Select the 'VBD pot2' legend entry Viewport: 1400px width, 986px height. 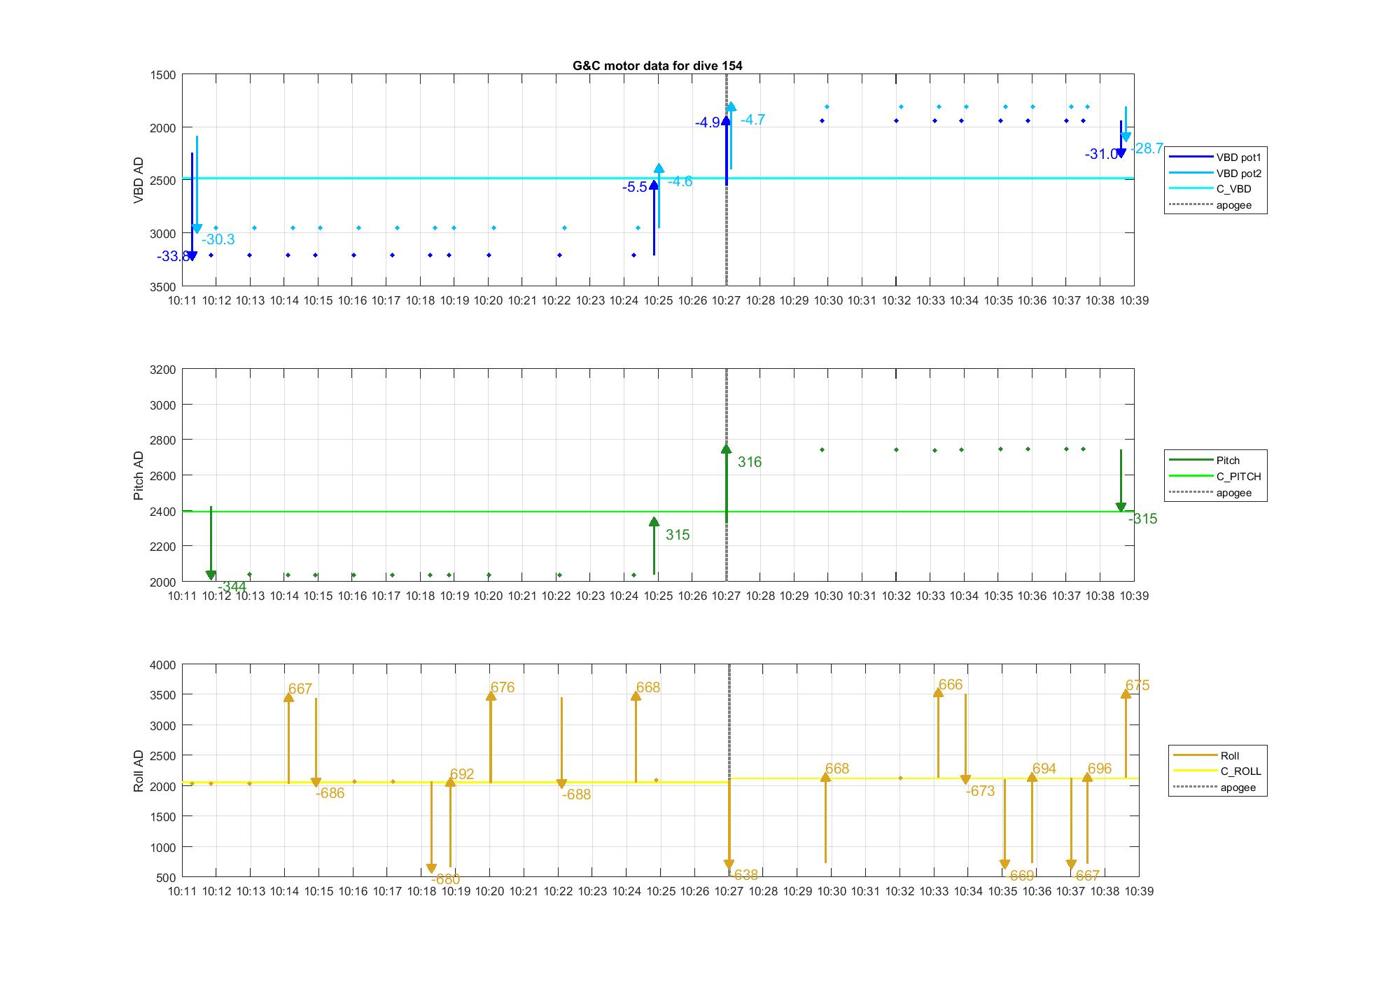pyautogui.click(x=1217, y=173)
